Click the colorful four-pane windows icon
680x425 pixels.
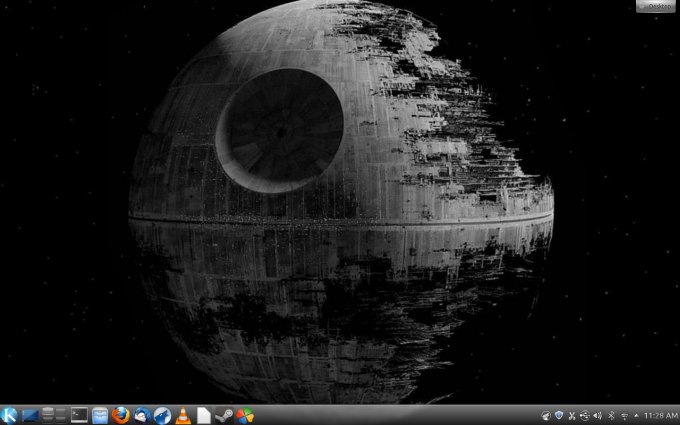click(245, 415)
